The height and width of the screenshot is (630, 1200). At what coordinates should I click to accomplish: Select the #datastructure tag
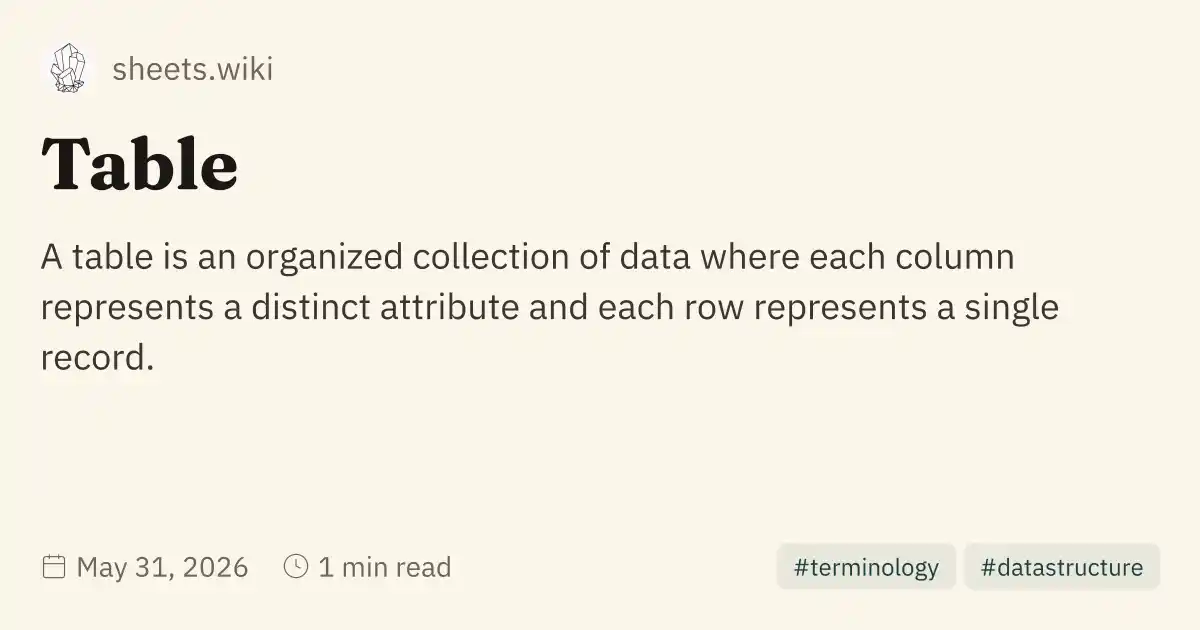[1062, 567]
